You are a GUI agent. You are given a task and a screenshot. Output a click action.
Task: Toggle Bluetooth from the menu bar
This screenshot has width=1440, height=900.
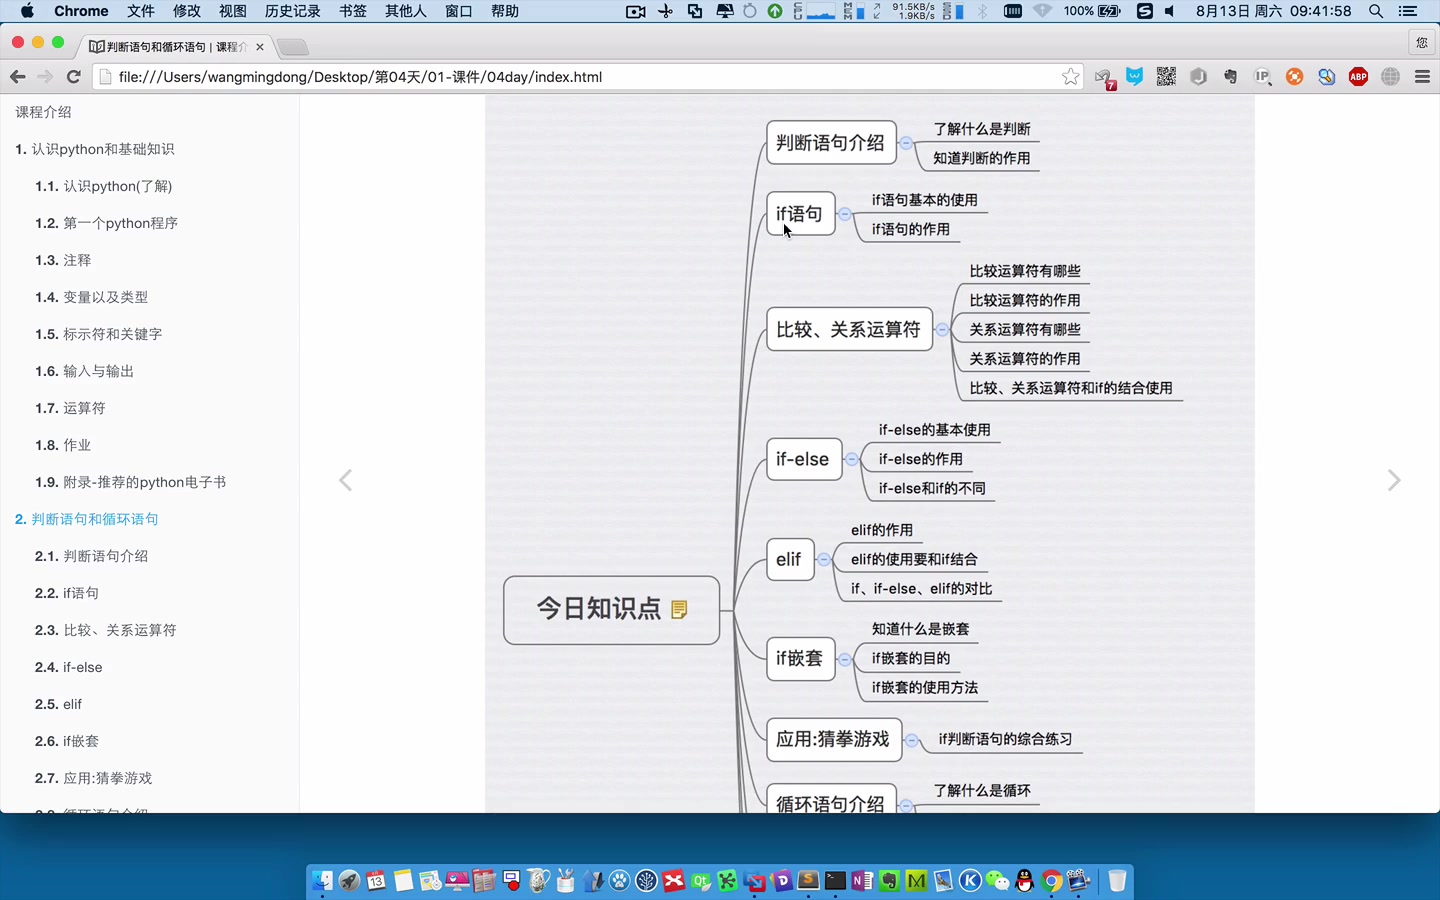click(983, 11)
